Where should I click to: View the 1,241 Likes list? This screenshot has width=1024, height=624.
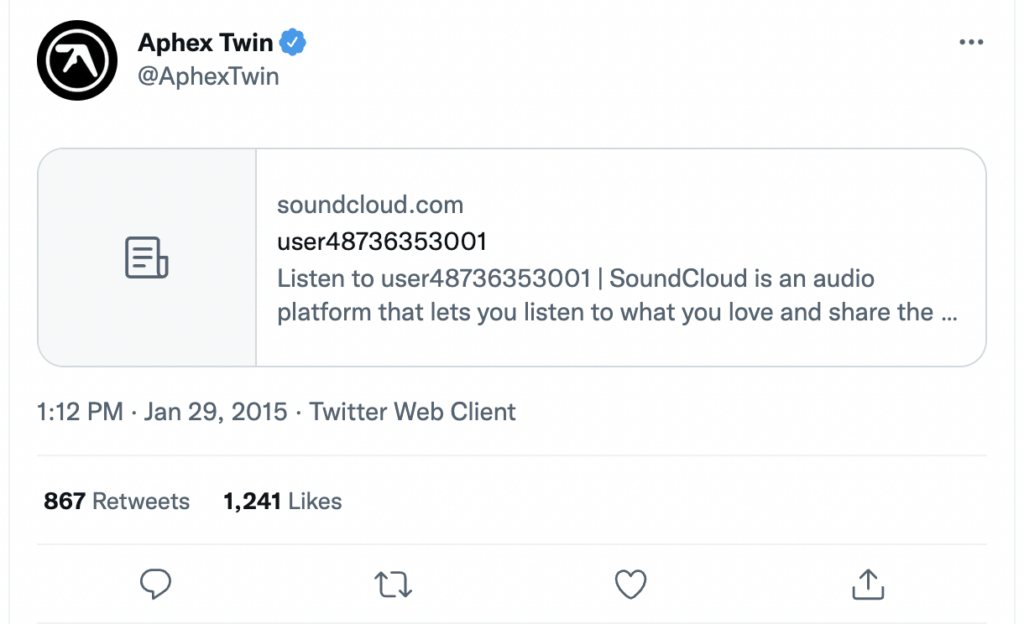[x=282, y=501]
